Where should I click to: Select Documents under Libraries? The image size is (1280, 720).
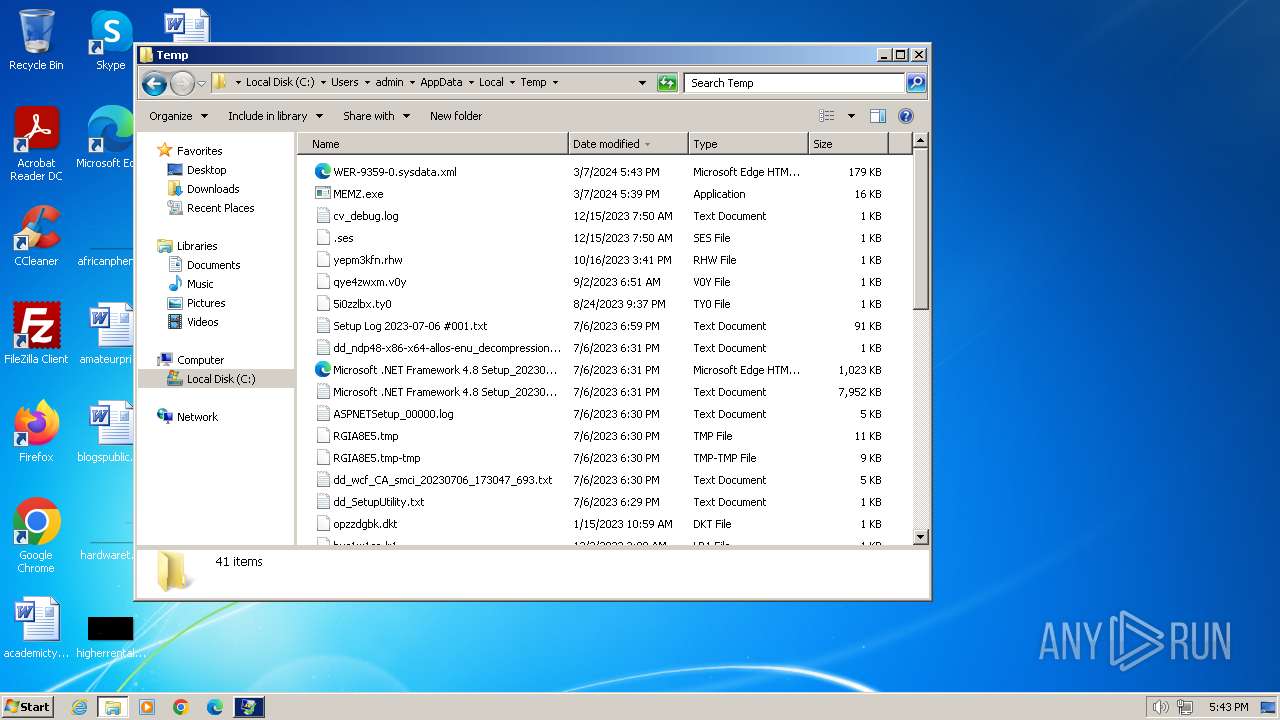(213, 265)
